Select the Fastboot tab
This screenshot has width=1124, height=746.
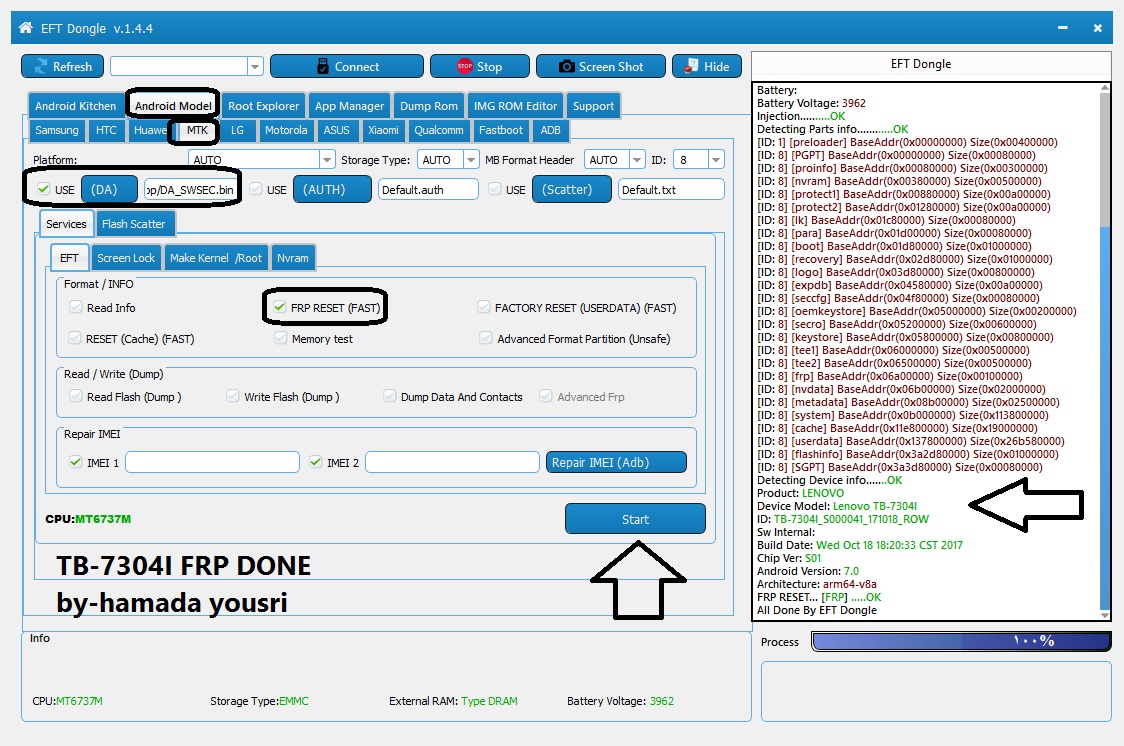tap(500, 130)
